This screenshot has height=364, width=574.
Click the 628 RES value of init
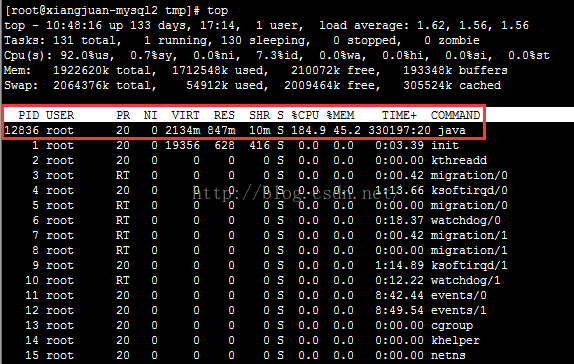click(x=224, y=145)
